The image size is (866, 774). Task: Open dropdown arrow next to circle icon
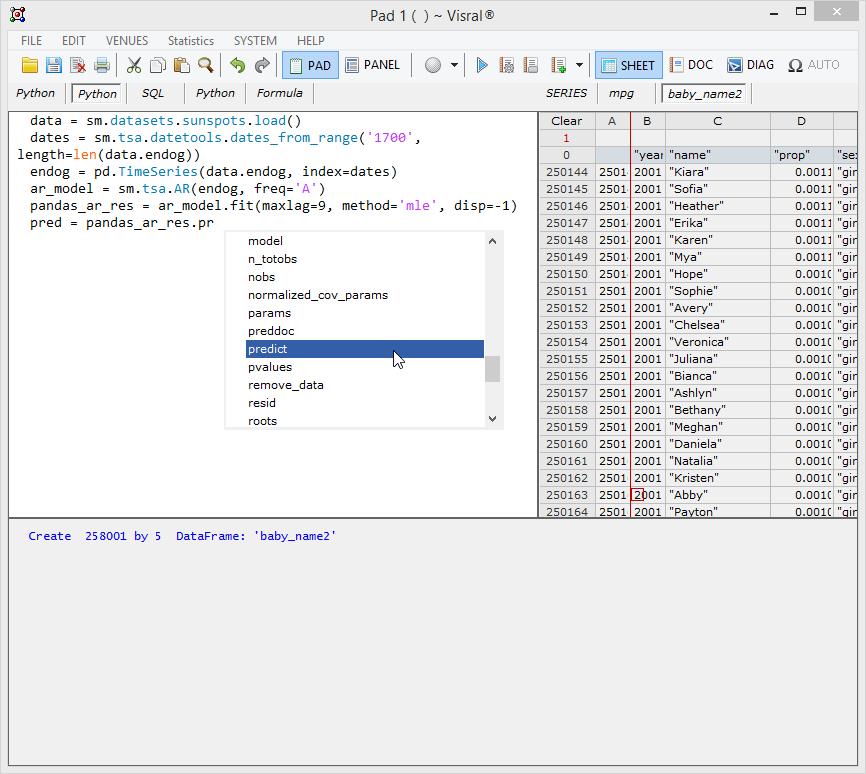click(x=454, y=66)
